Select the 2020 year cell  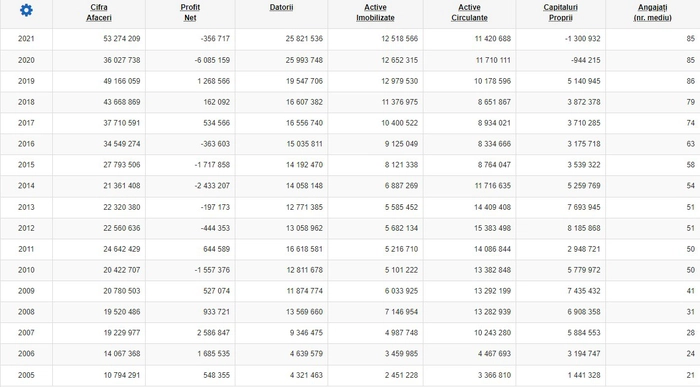click(x=26, y=60)
